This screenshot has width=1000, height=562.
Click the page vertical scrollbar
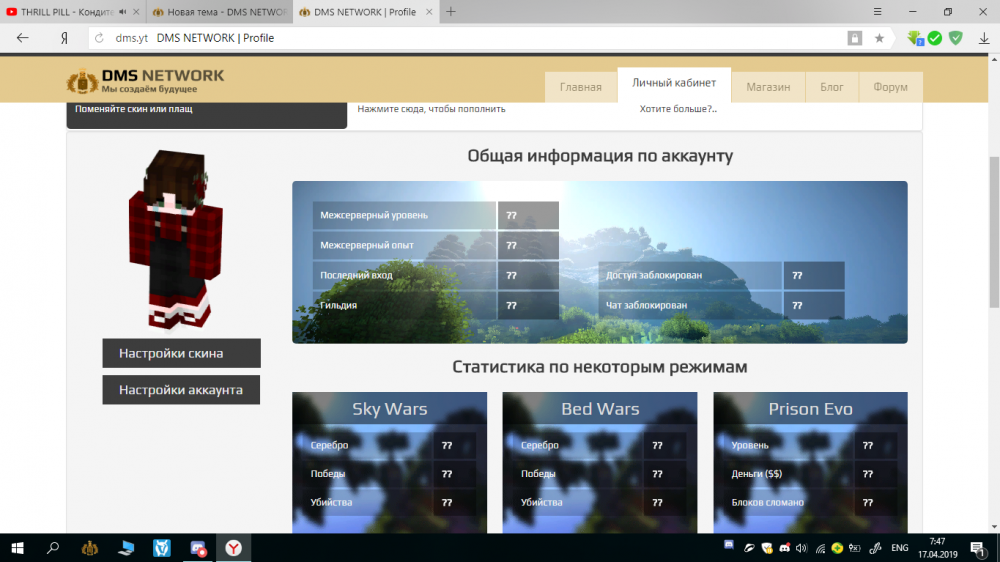click(x=993, y=230)
